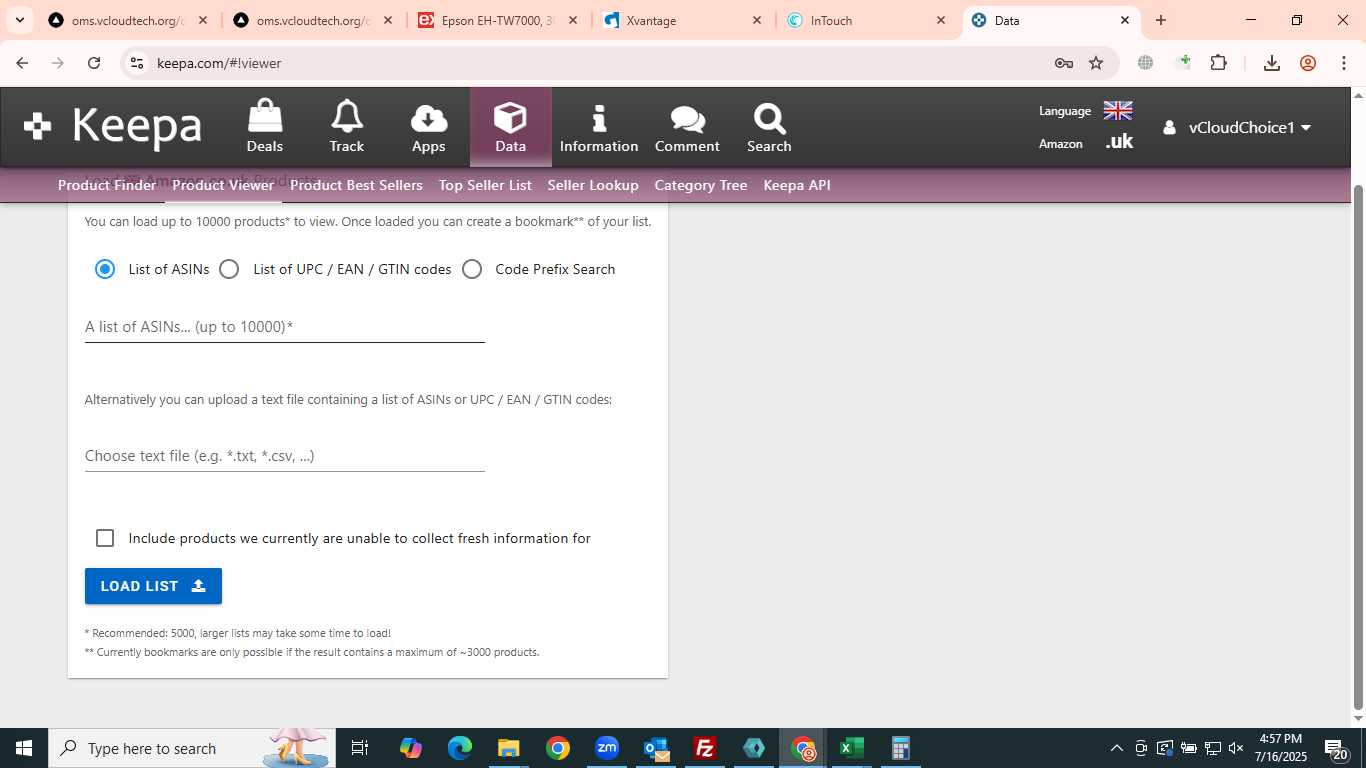This screenshot has height=768, width=1366.
Task: Focus the list of ASINs input field
Action: 285,327
